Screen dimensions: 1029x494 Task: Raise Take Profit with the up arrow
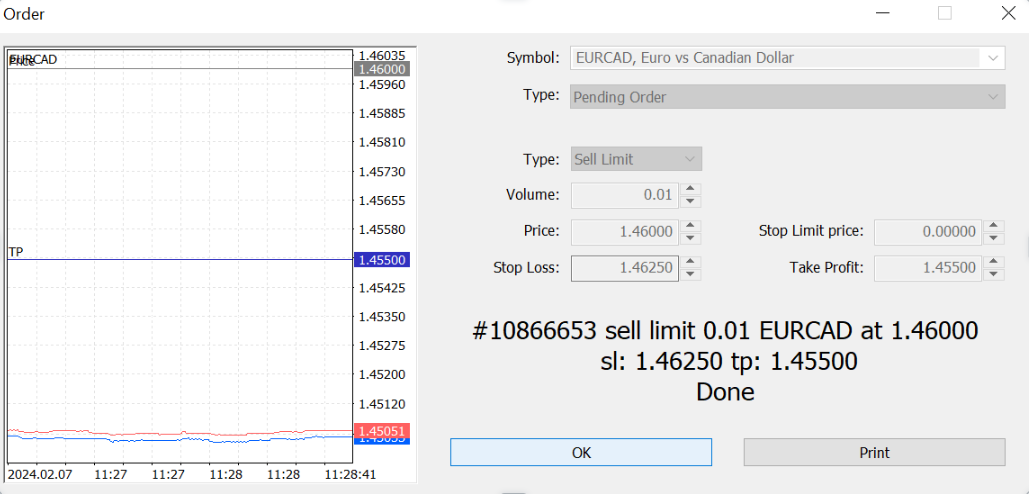click(x=993, y=262)
